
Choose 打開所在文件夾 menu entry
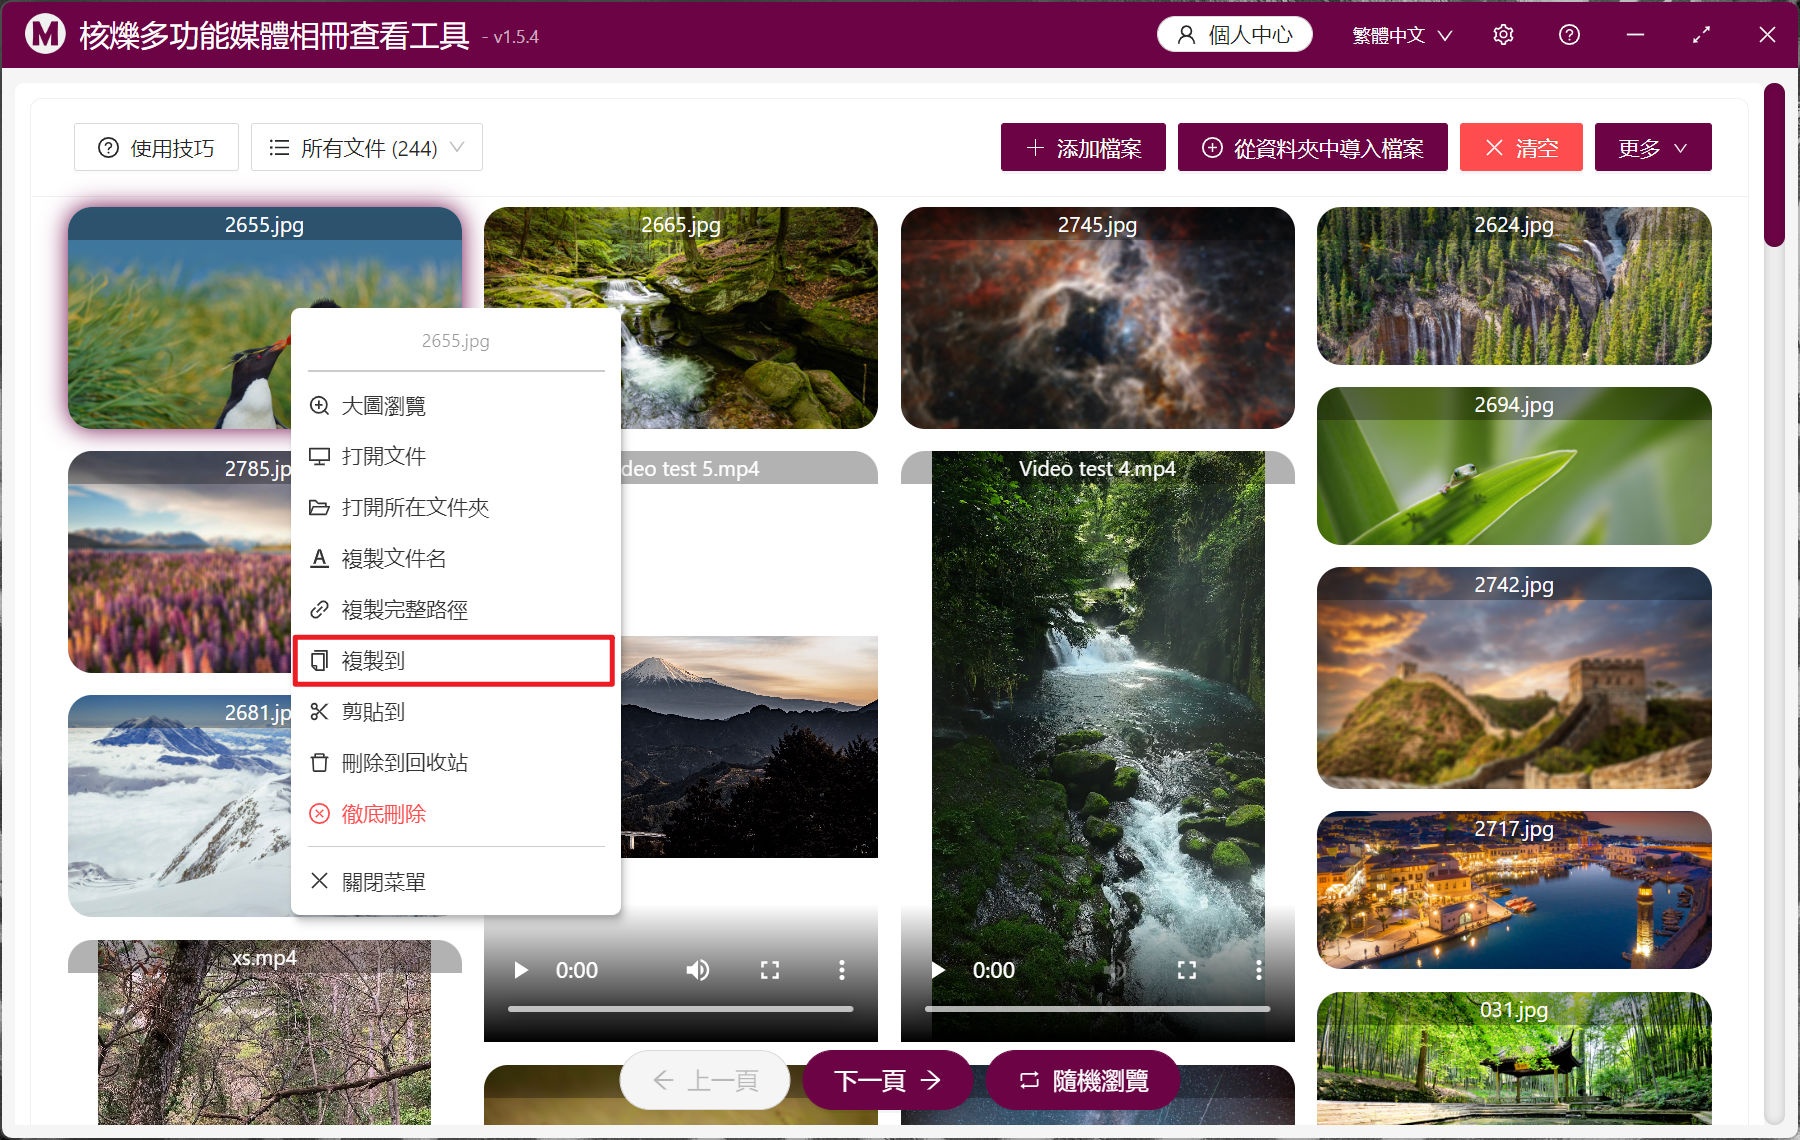(455, 507)
